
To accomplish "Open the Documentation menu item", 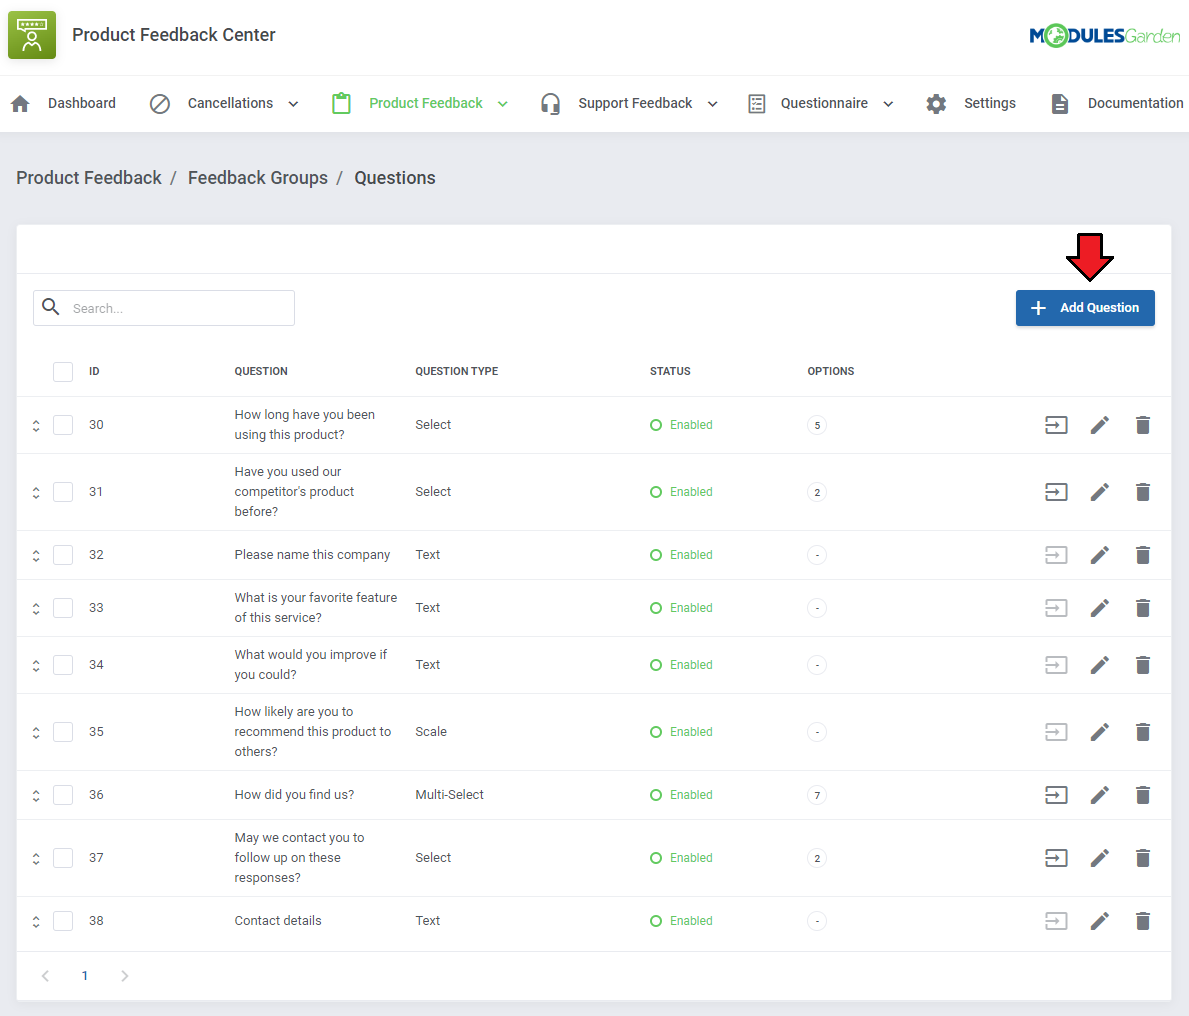I will click(1135, 103).
